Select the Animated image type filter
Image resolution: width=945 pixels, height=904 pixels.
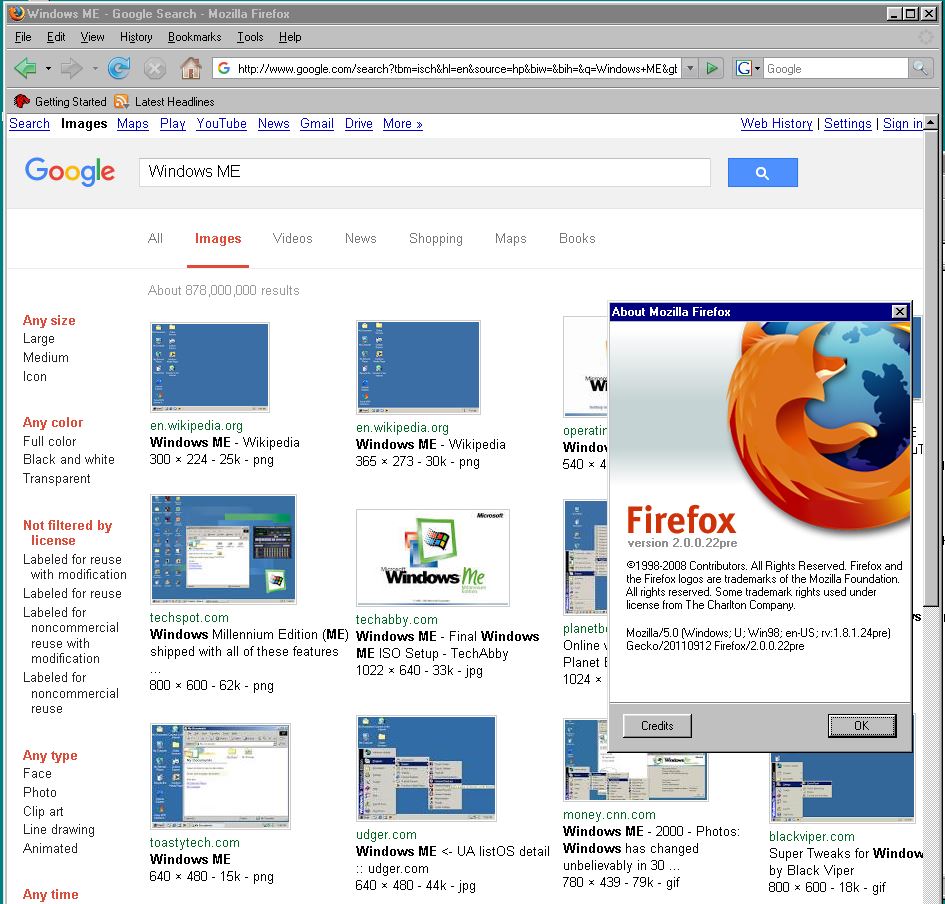pyautogui.click(x=48, y=848)
